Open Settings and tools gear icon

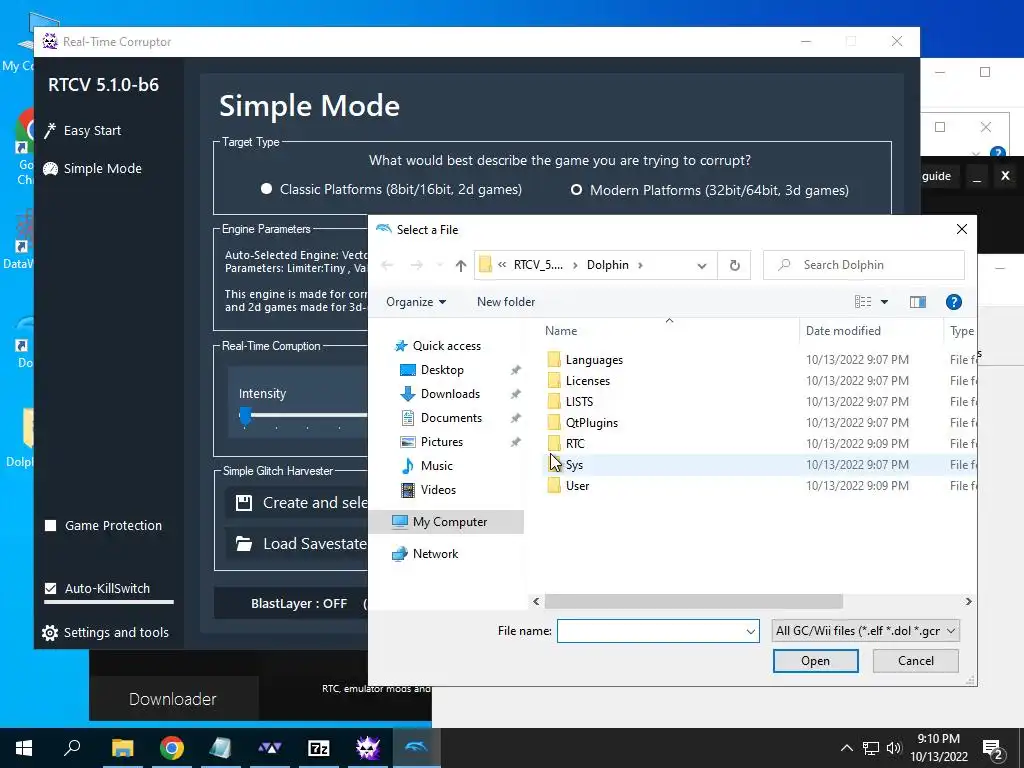[x=50, y=633]
